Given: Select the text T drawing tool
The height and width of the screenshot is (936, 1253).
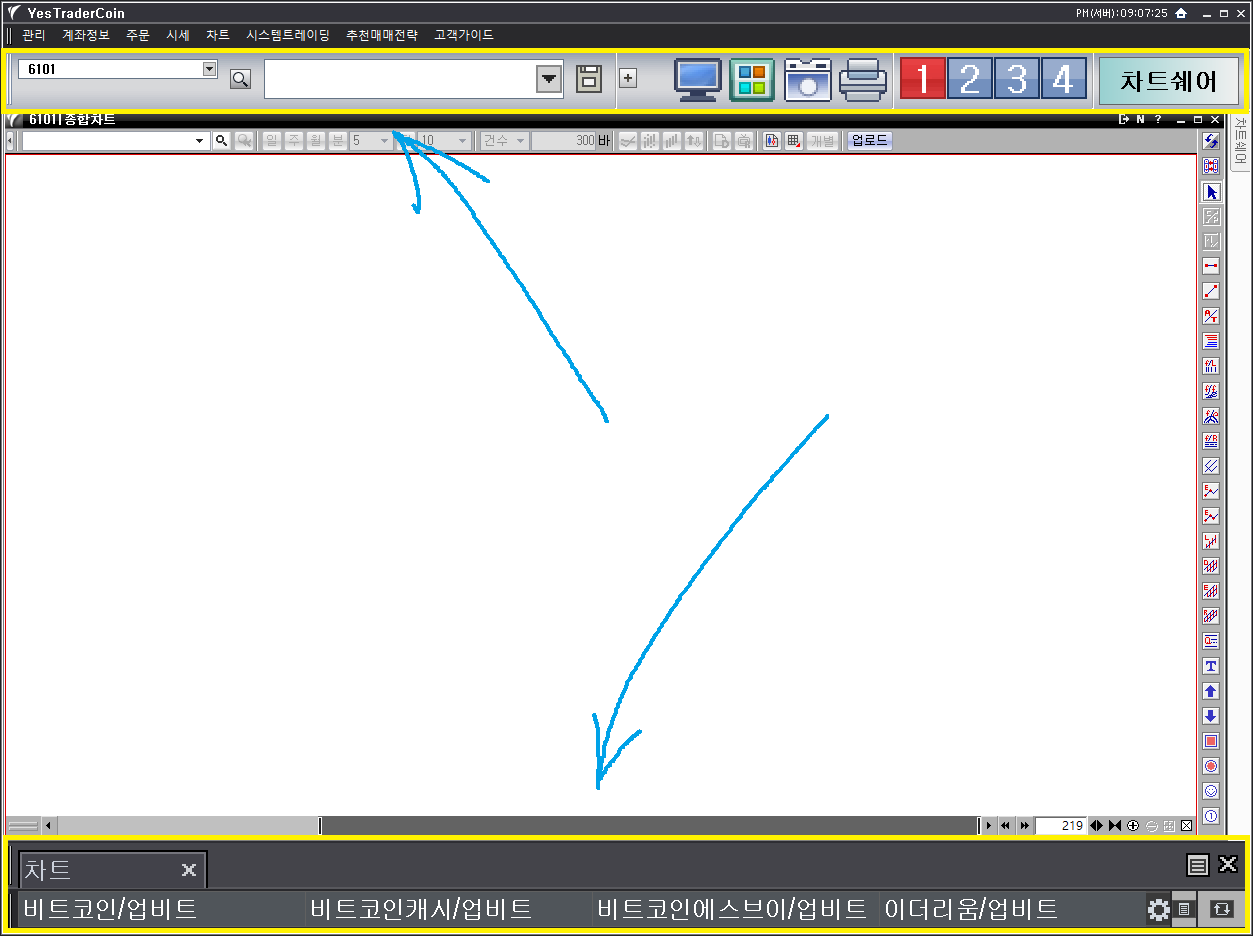Looking at the screenshot, I should click(1211, 667).
